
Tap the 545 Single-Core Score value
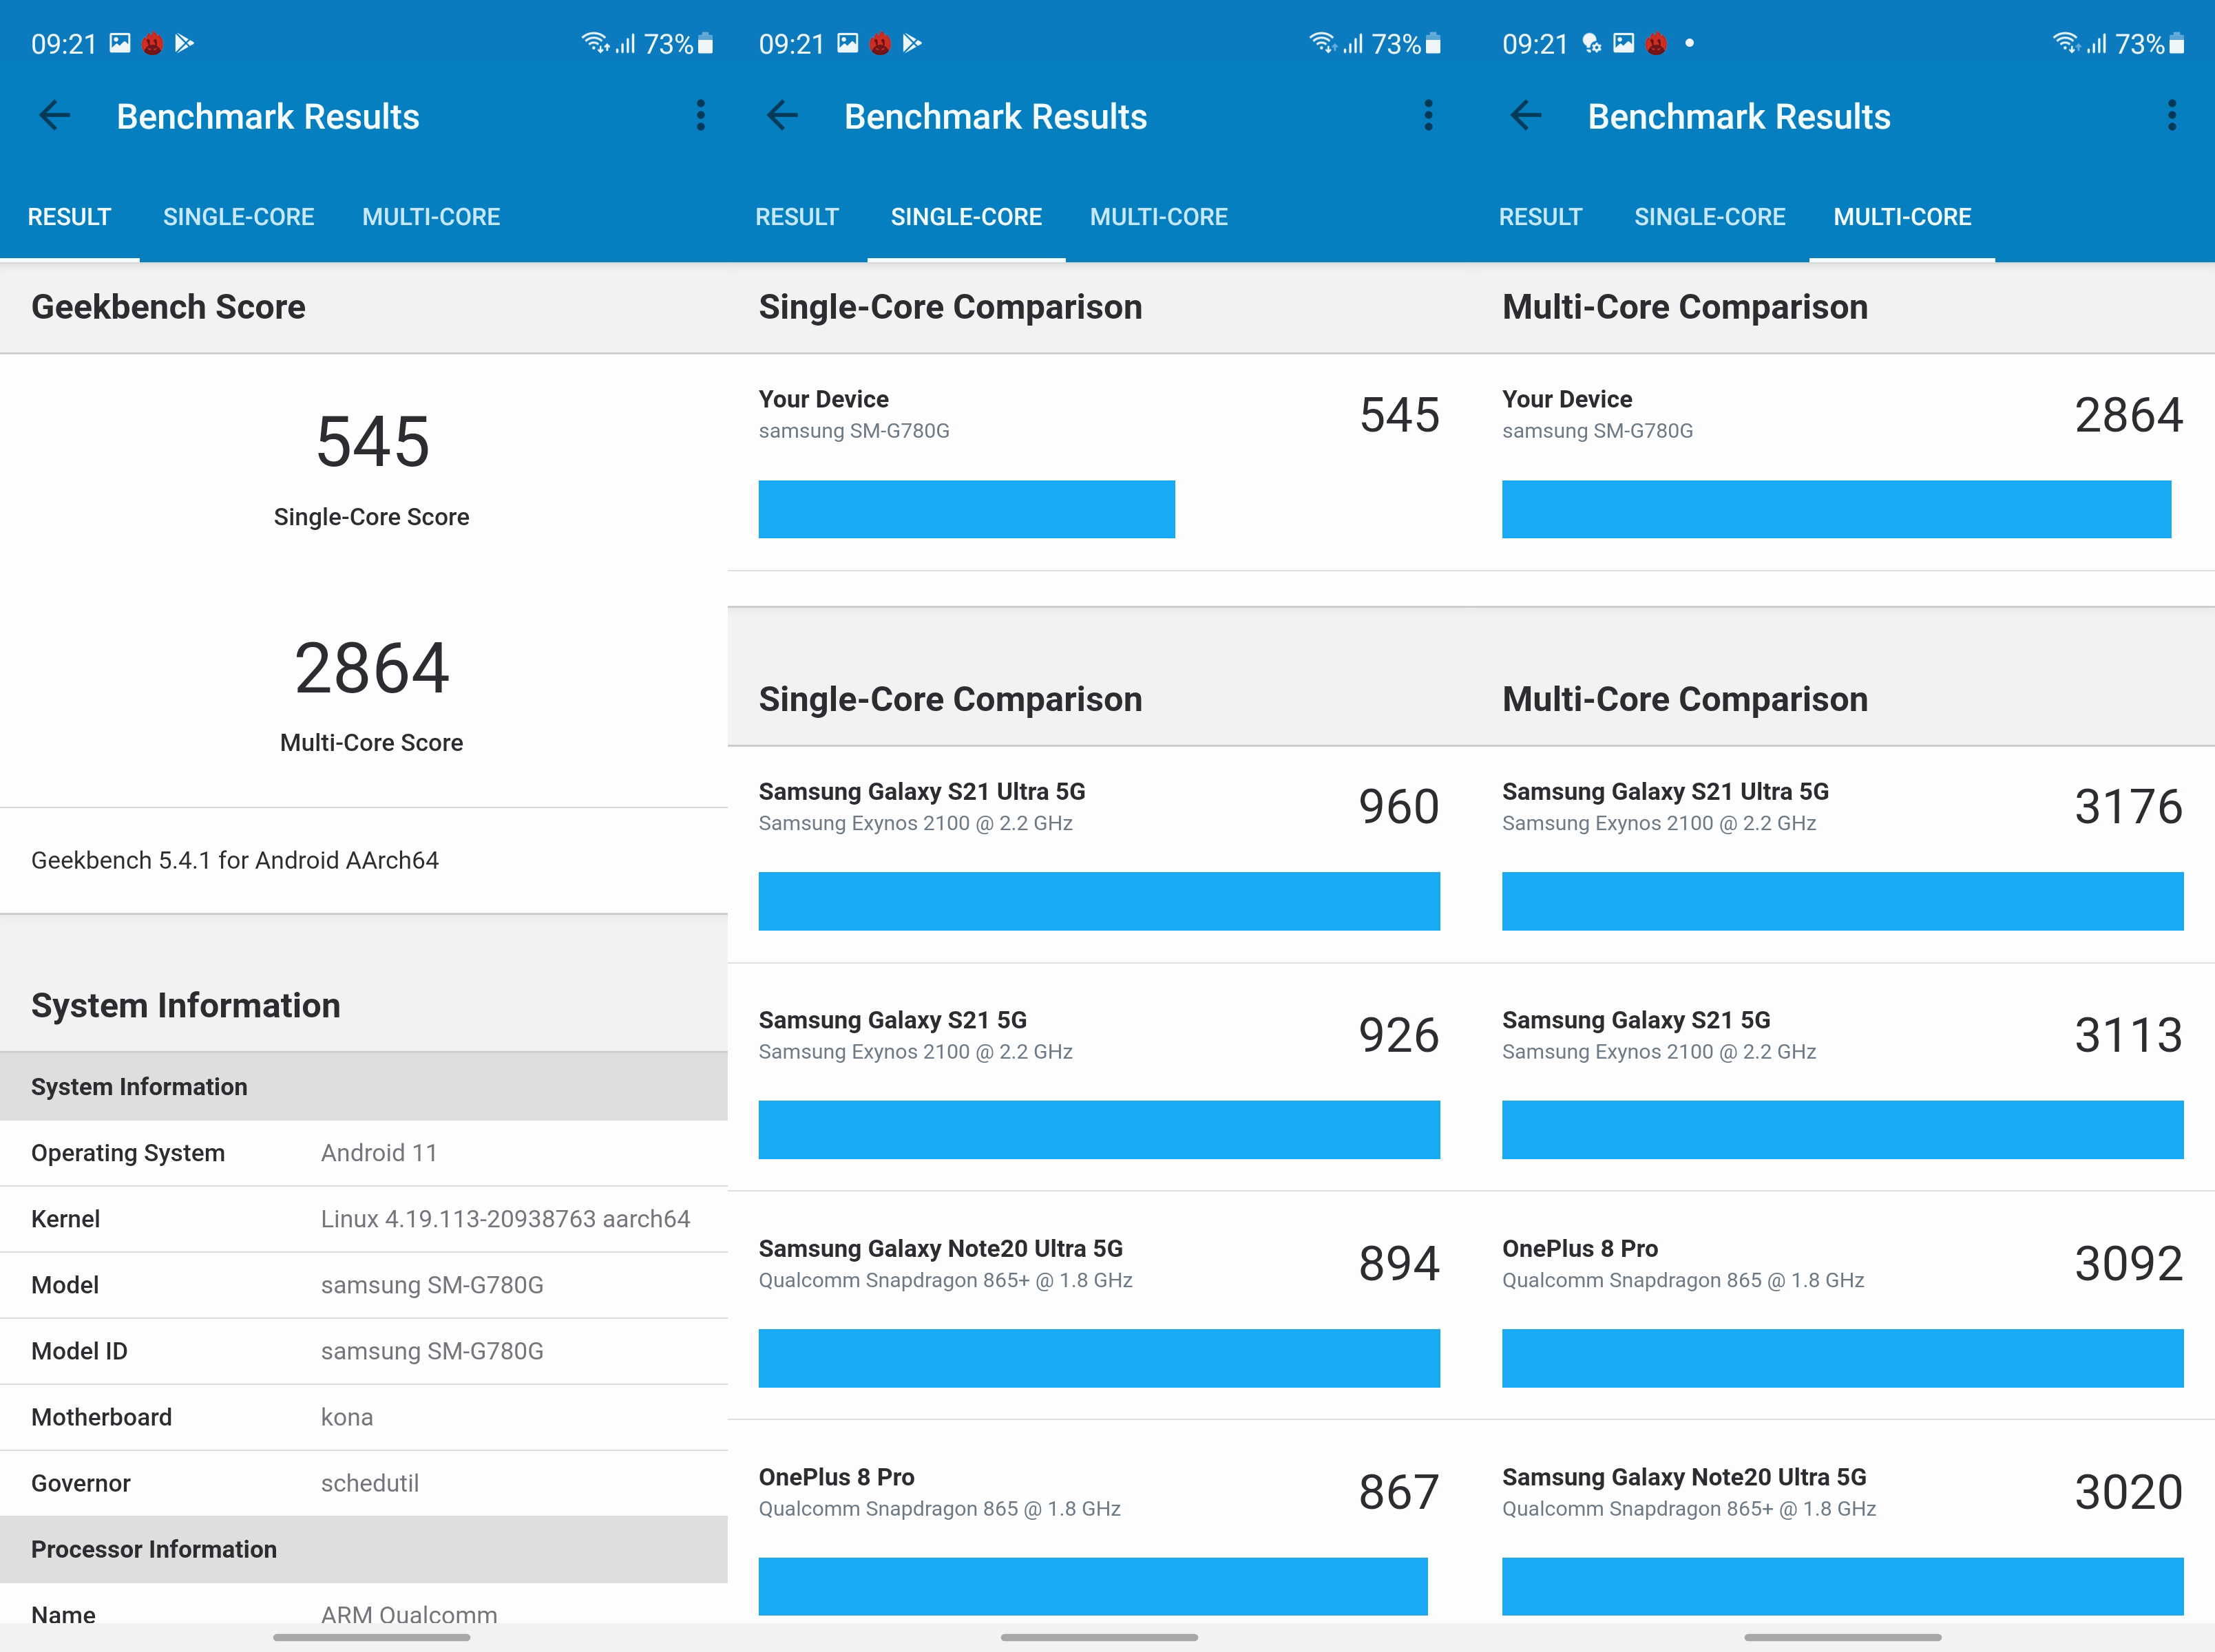(372, 442)
